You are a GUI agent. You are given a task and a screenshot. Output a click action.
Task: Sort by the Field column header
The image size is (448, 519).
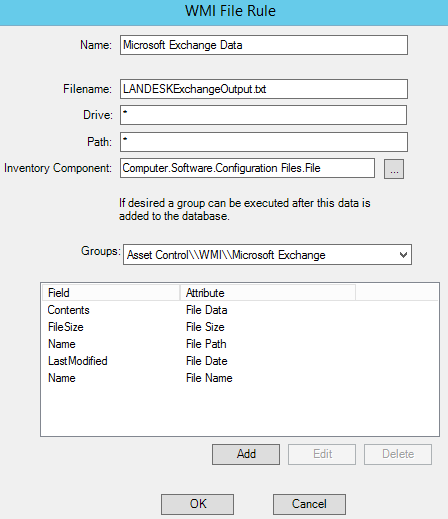(111, 293)
